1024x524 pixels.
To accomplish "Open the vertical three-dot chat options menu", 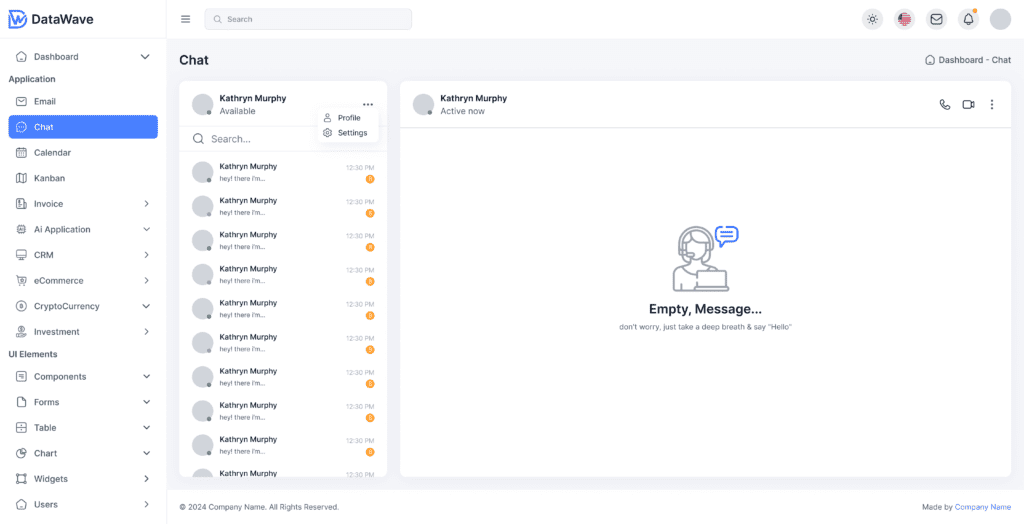I will (x=992, y=105).
